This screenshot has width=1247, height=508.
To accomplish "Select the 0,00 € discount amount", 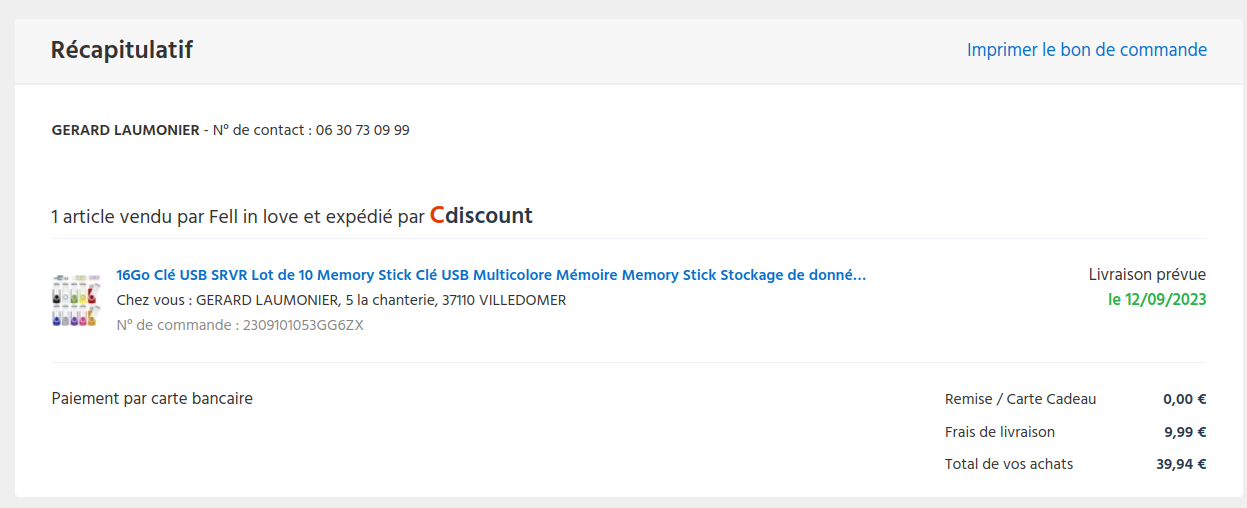I will tap(1184, 399).
